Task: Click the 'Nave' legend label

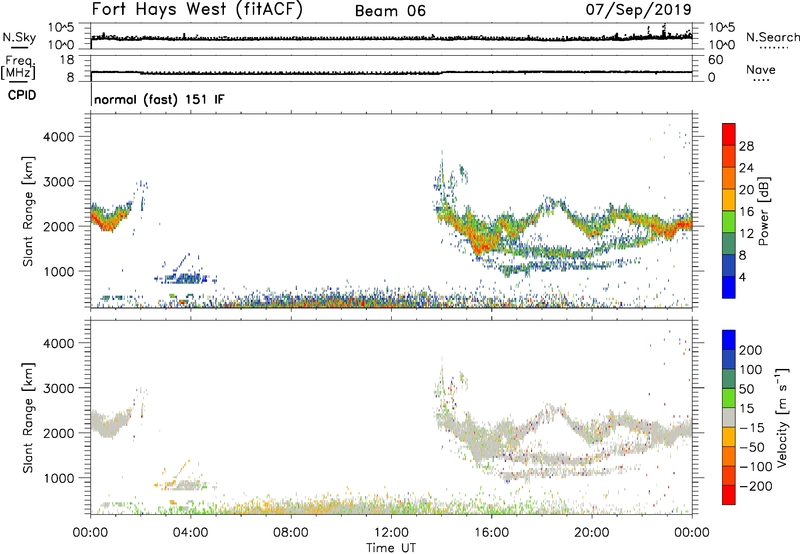Action: pyautogui.click(x=761, y=69)
